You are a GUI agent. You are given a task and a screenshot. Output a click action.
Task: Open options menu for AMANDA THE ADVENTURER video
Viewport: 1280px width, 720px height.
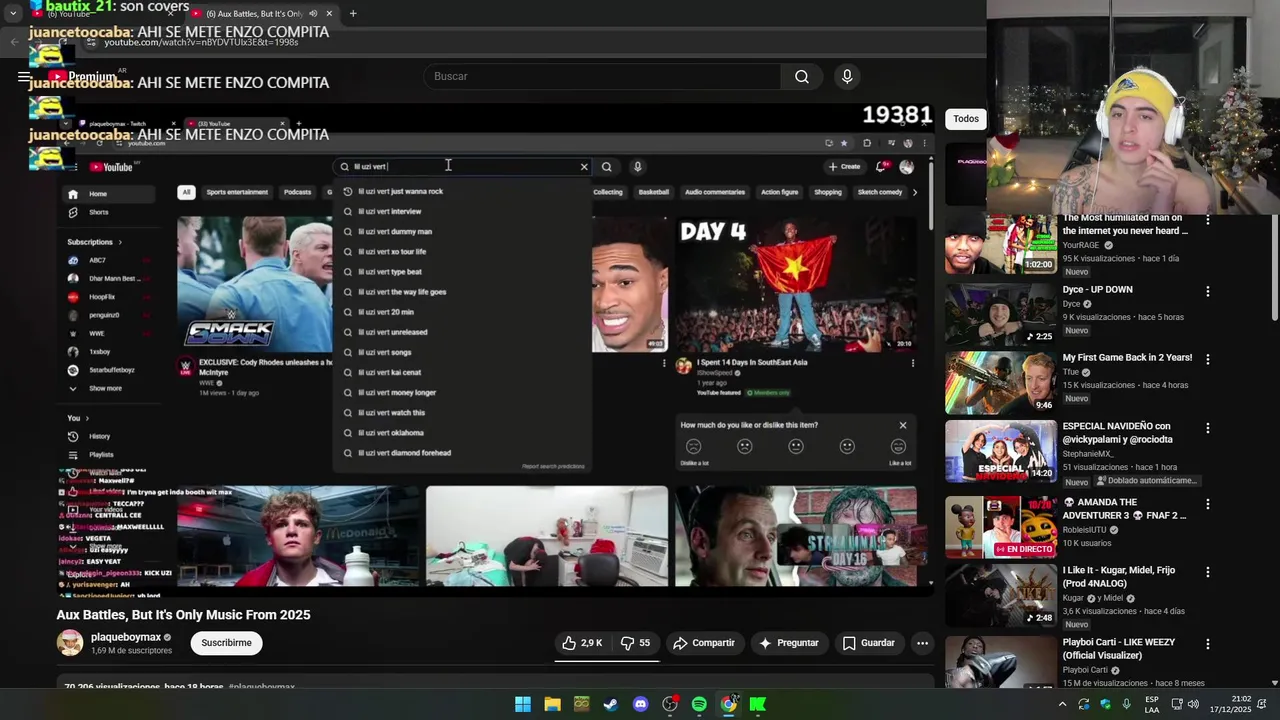[1207, 504]
